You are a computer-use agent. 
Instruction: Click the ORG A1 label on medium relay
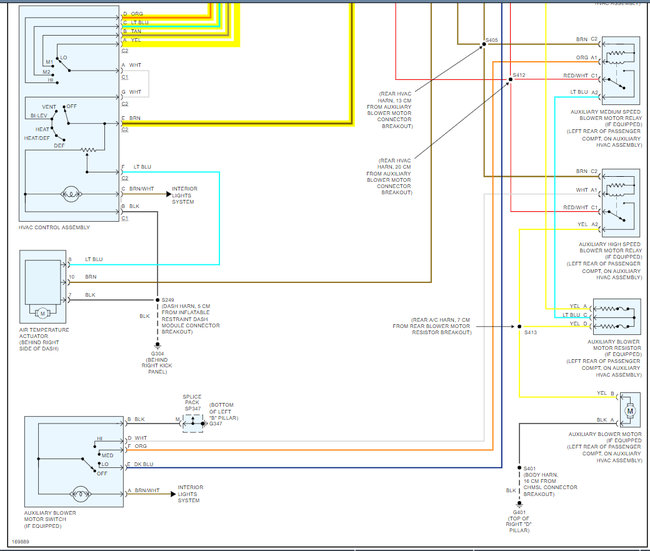pos(587,58)
